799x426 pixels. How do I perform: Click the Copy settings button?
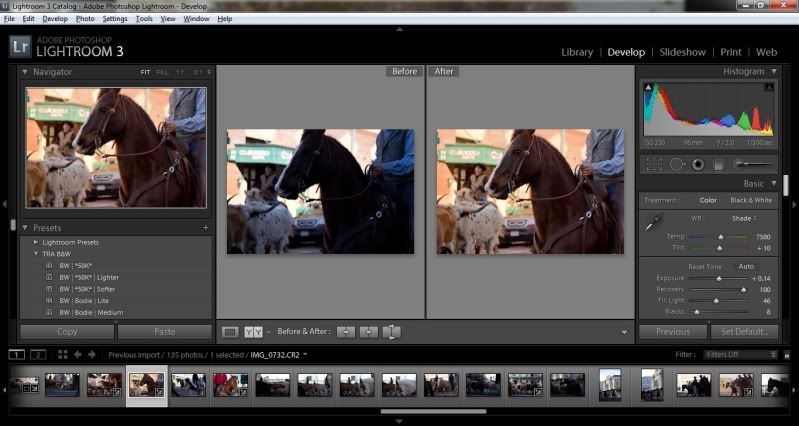(67, 331)
